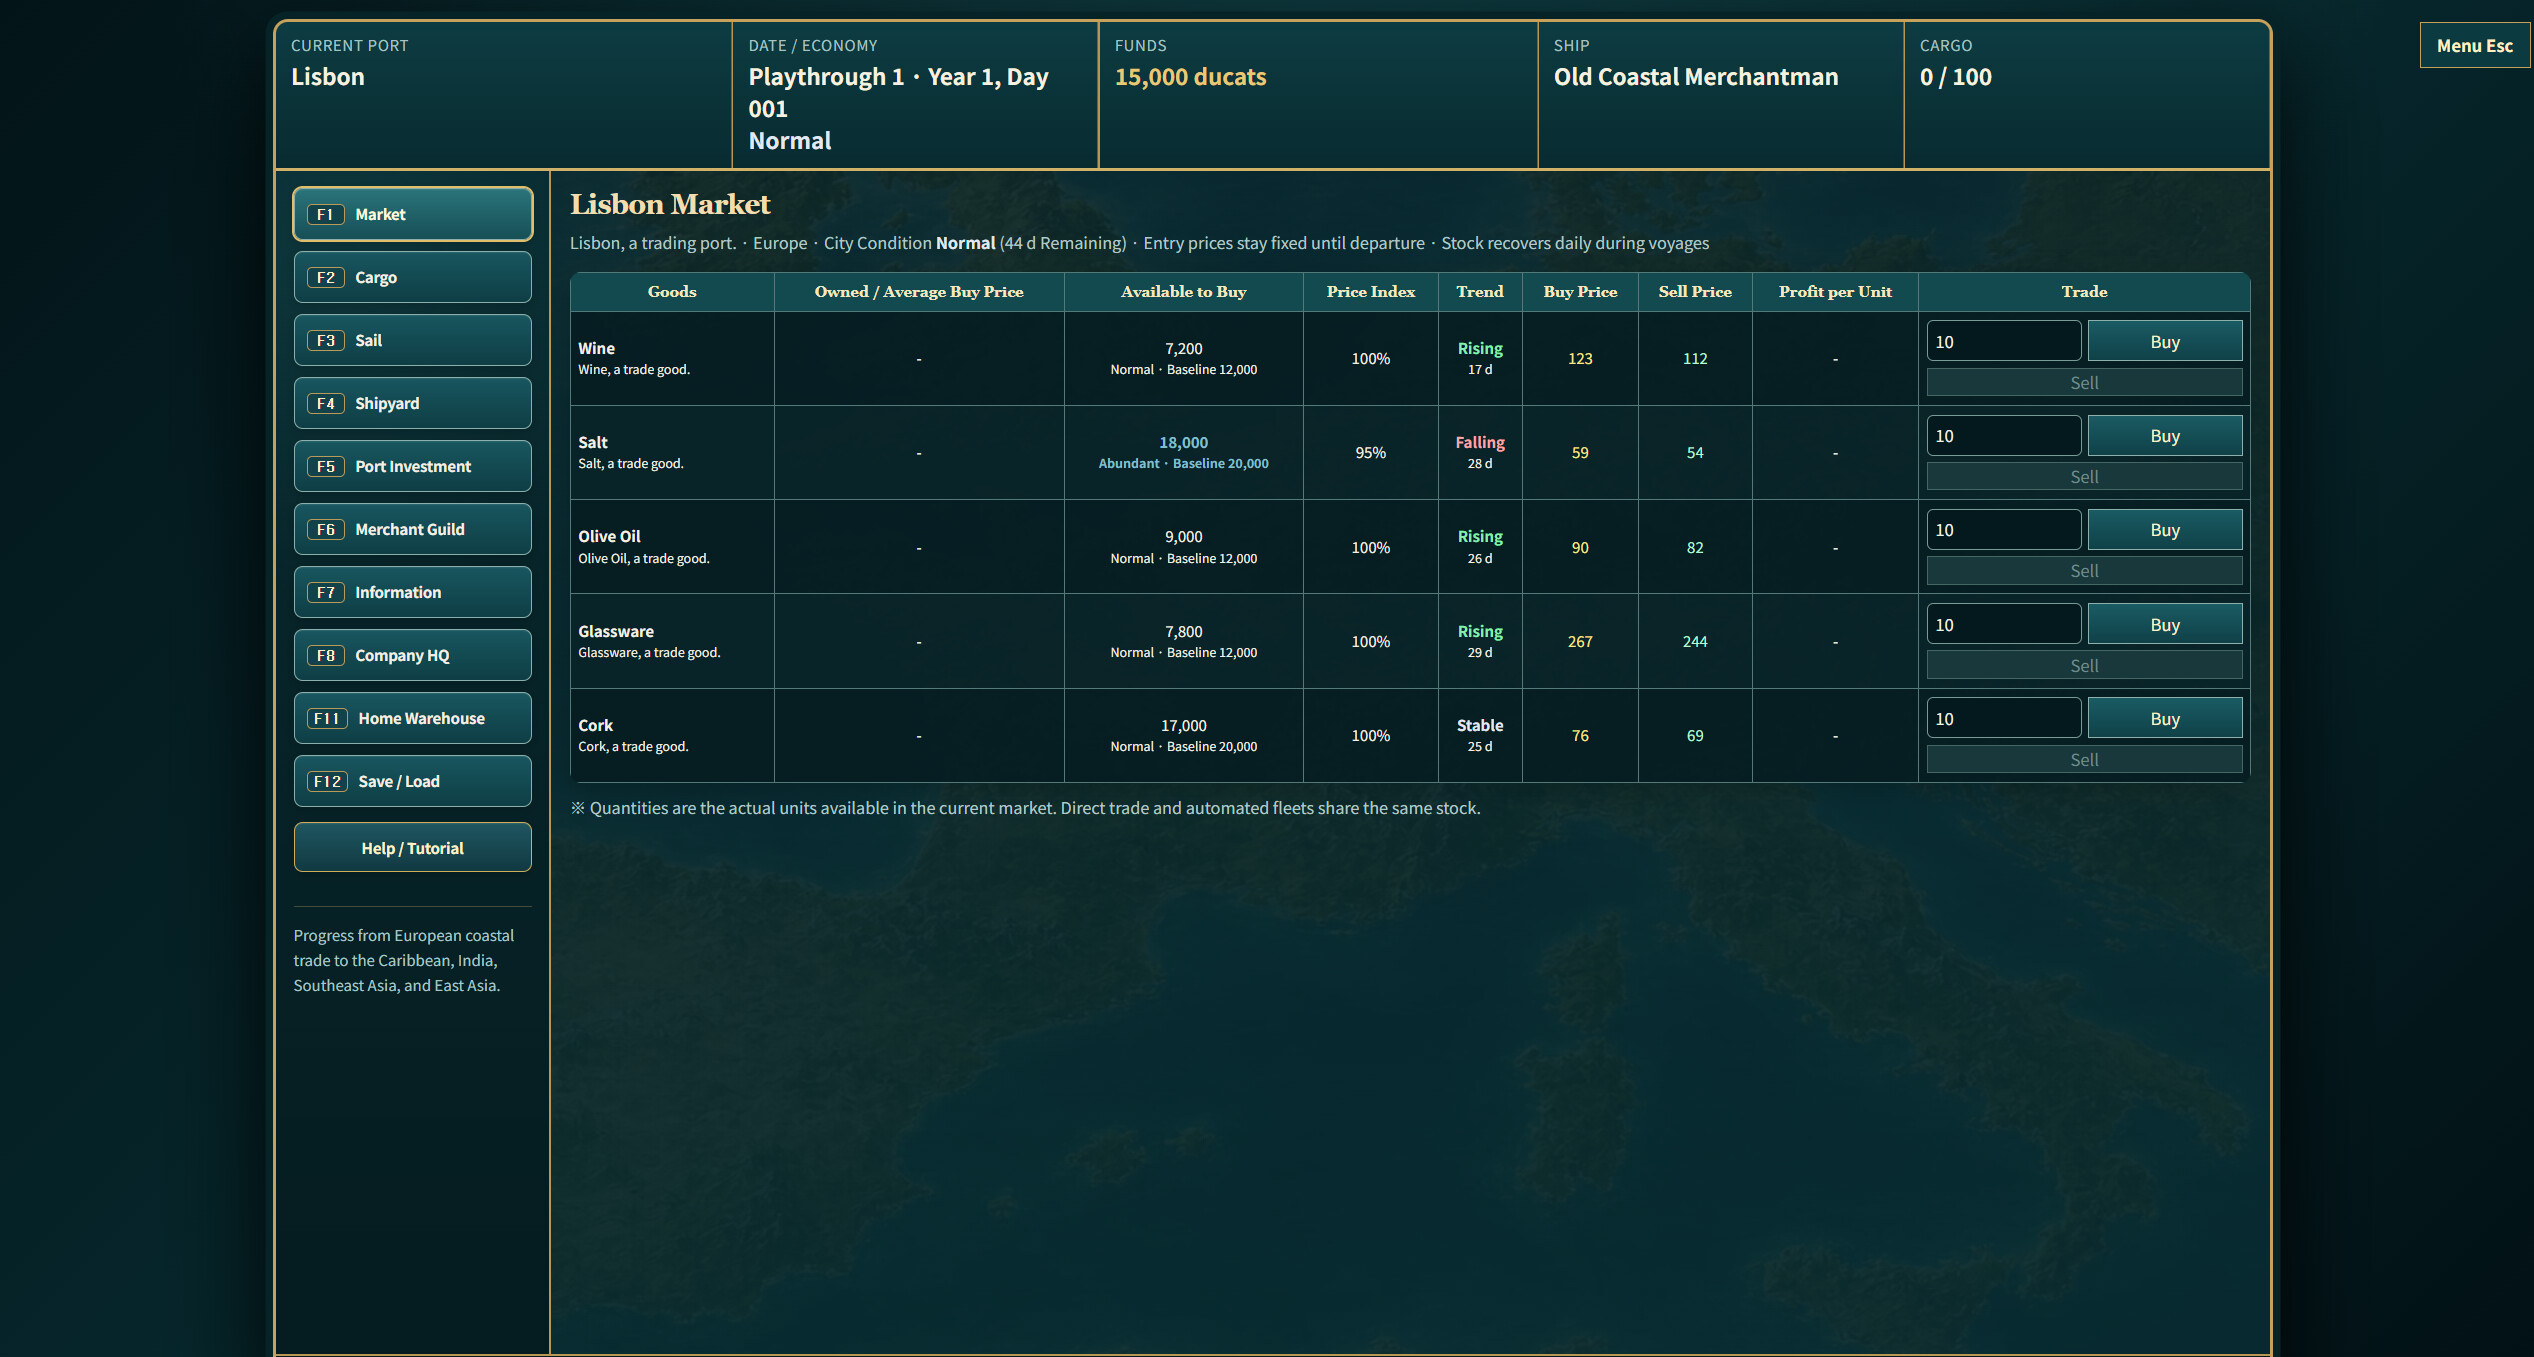Click the Wine buy price 123
The image size is (2534, 1357).
point(1580,359)
